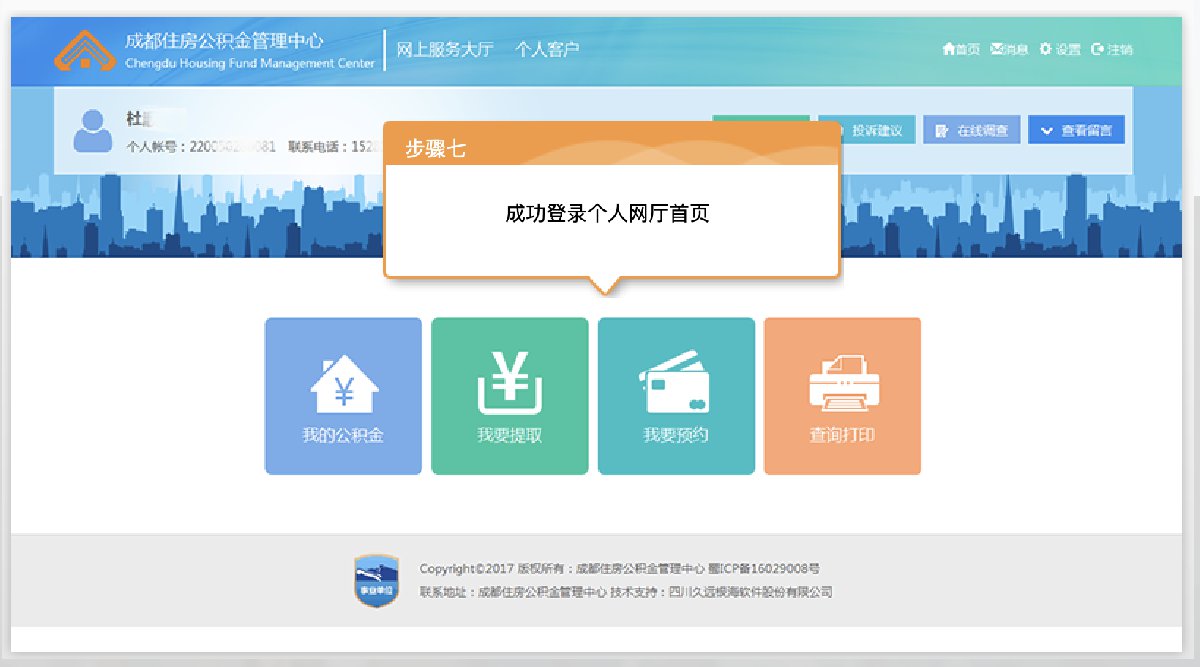Click the user avatar icon
This screenshot has width=1200, height=667.
pos(93,131)
